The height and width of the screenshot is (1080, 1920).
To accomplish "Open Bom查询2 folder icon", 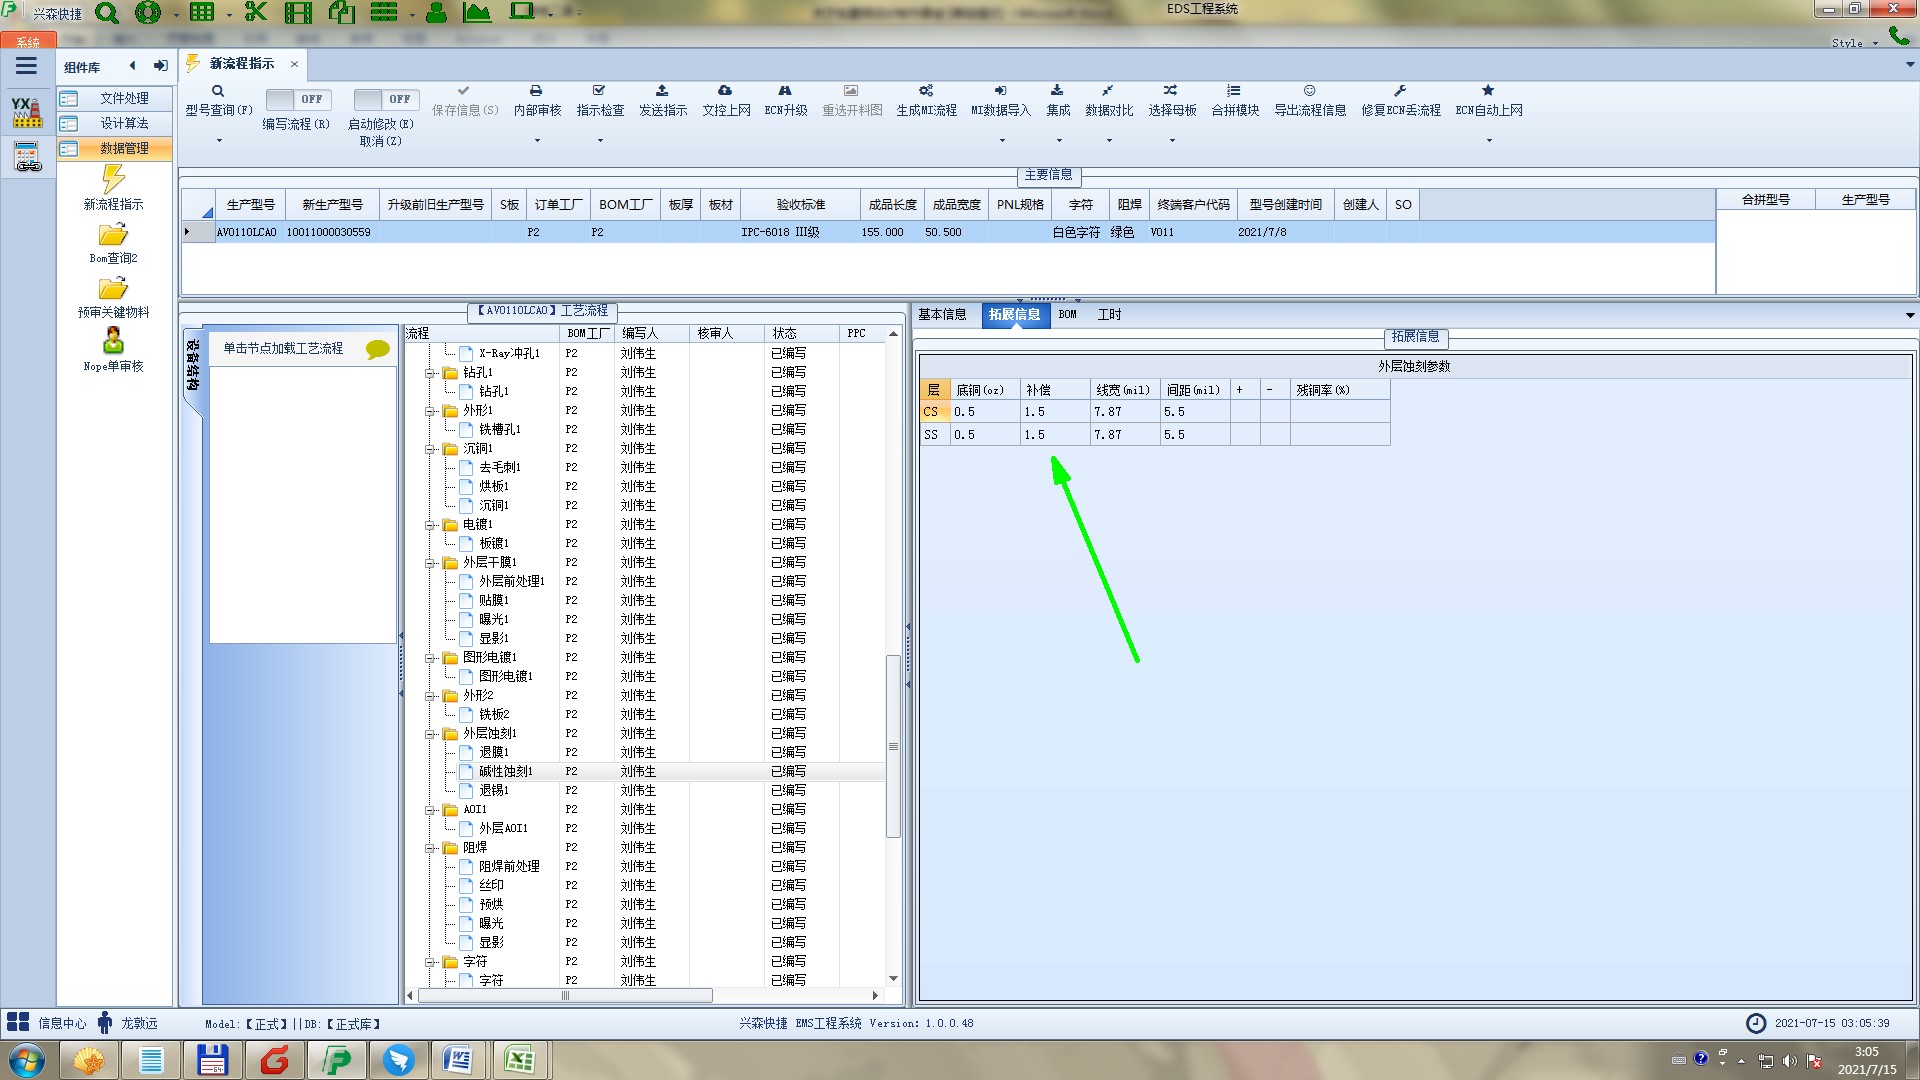I will point(113,235).
